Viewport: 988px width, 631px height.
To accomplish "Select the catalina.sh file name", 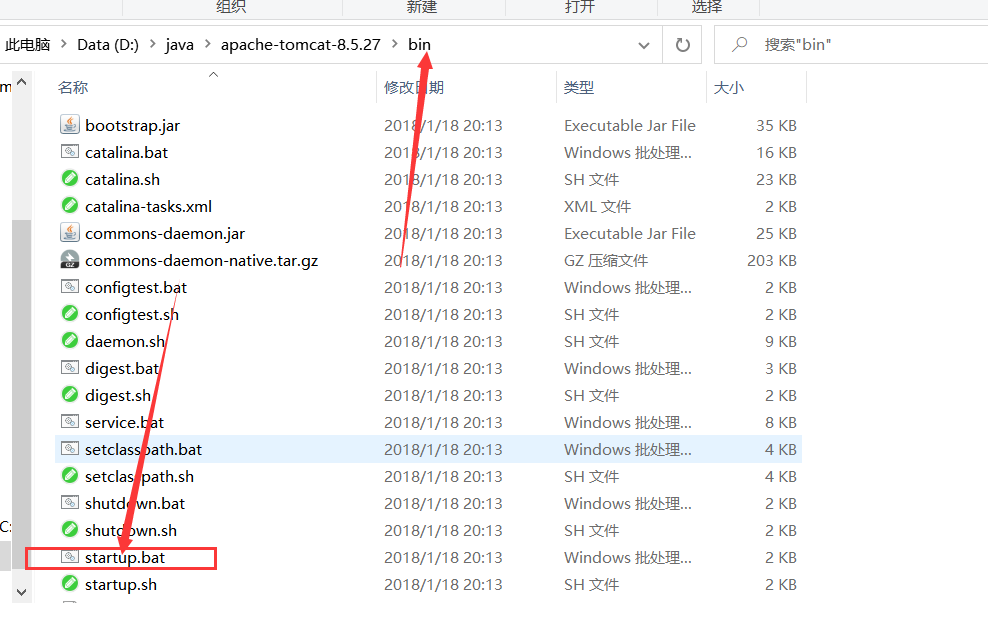I will tap(122, 180).
